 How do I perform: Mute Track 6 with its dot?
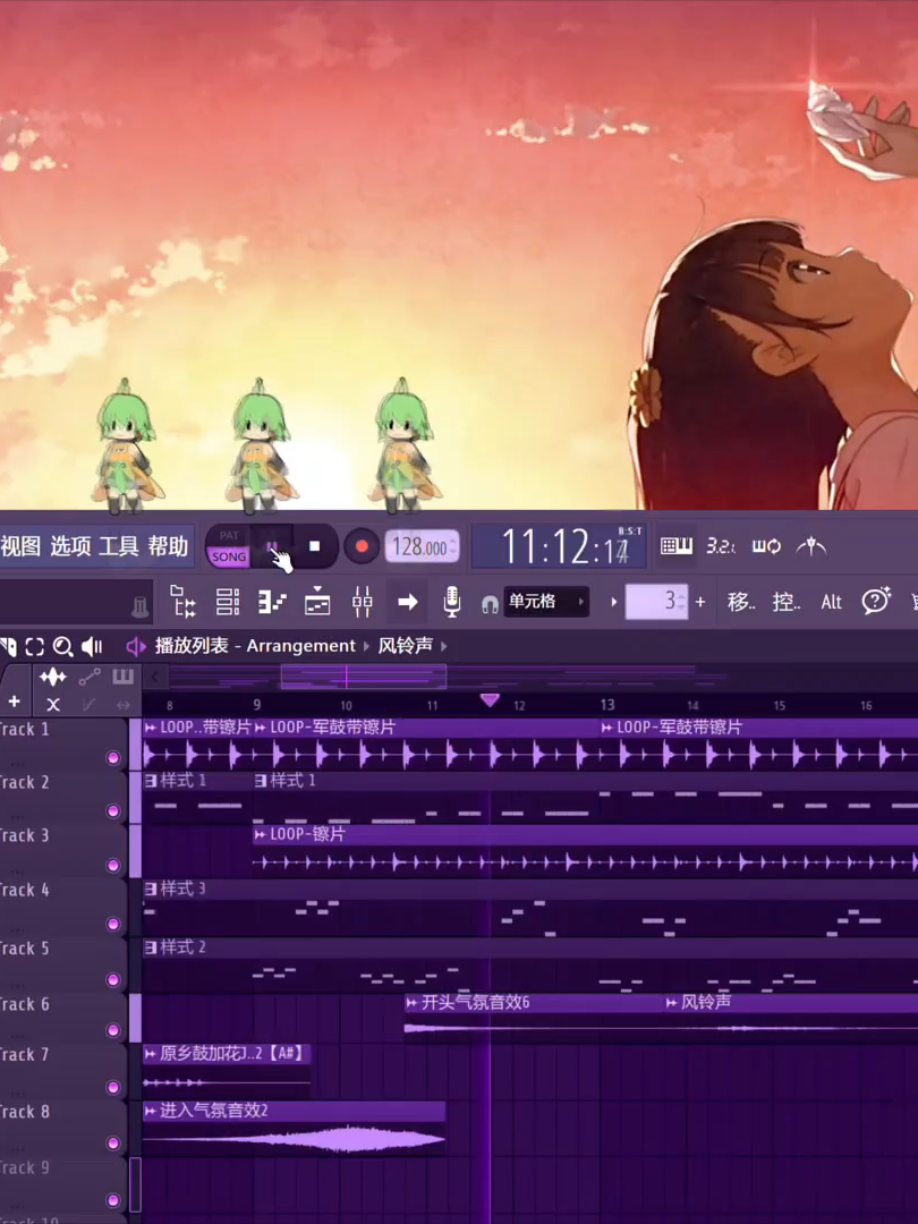(113, 1030)
